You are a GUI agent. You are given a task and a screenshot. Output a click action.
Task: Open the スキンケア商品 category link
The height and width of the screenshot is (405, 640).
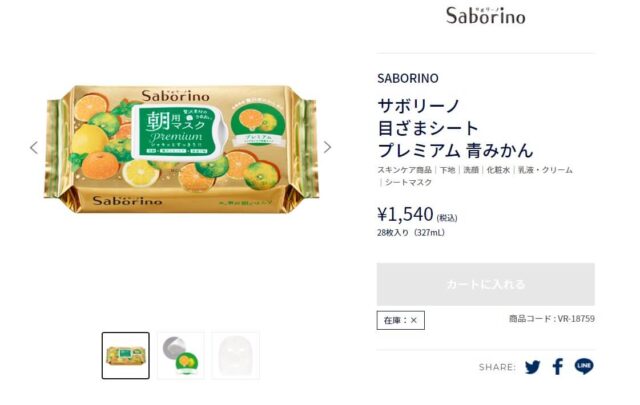404,170
